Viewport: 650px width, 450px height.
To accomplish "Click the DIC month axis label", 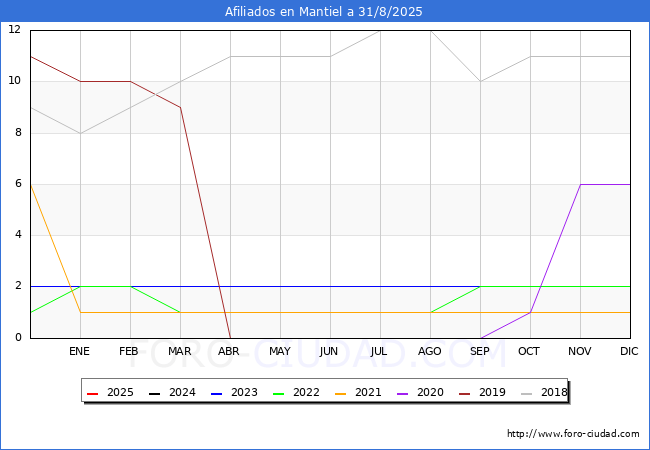I will point(630,352).
